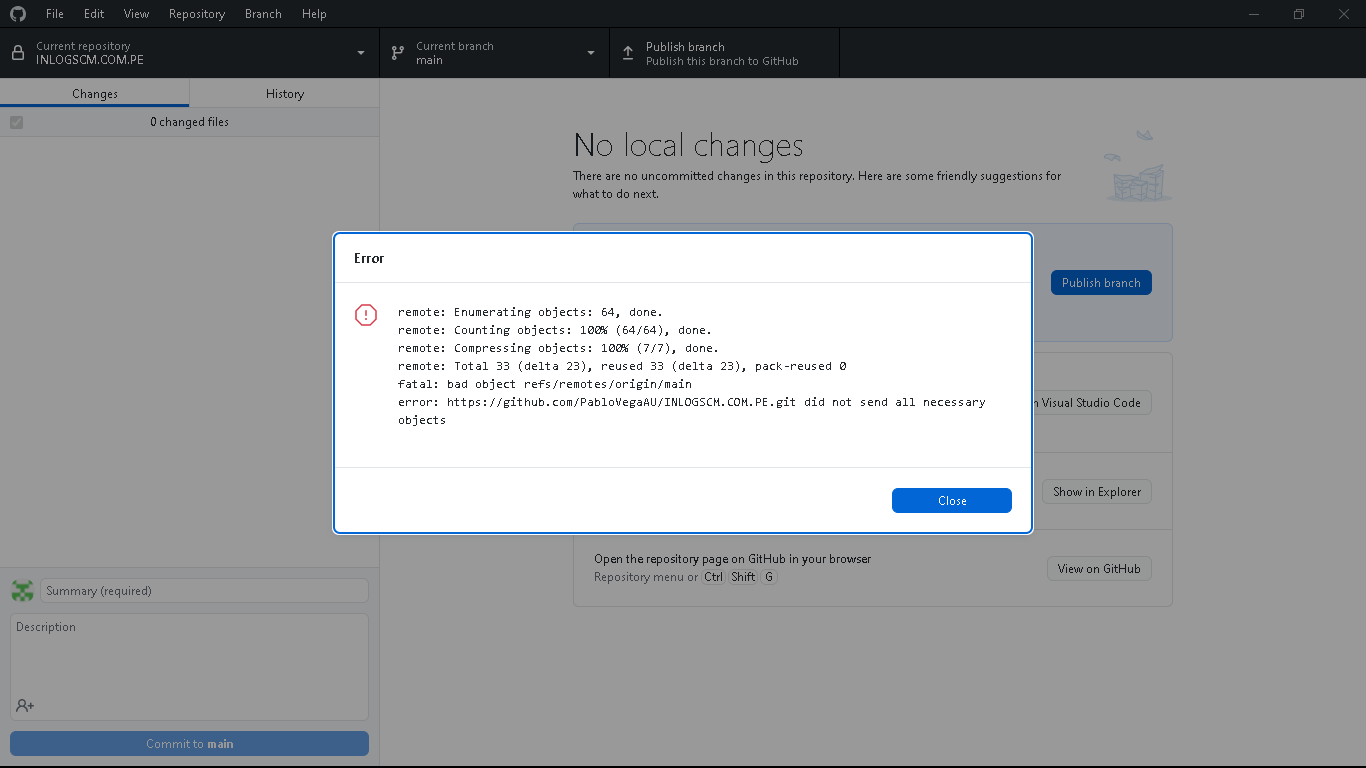1366x768 pixels.
Task: Click the Error dialog title text
Action: [x=369, y=258]
